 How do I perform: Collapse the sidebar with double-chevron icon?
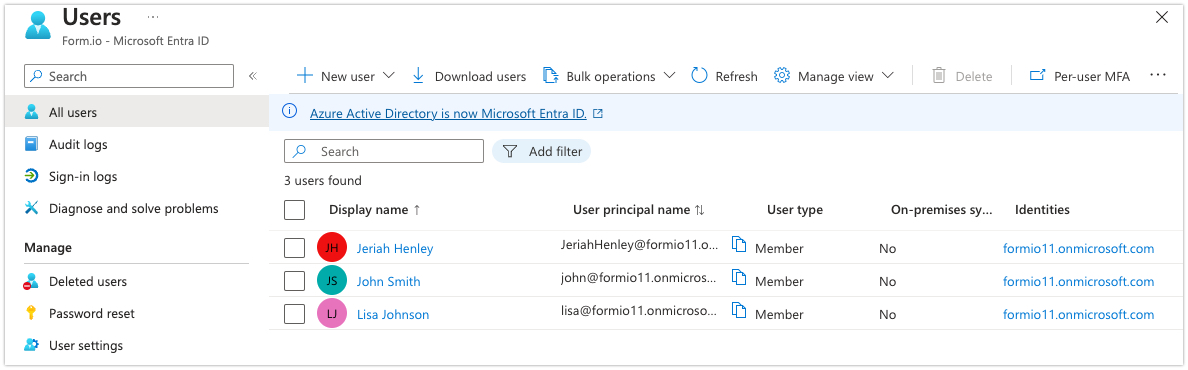tap(253, 76)
